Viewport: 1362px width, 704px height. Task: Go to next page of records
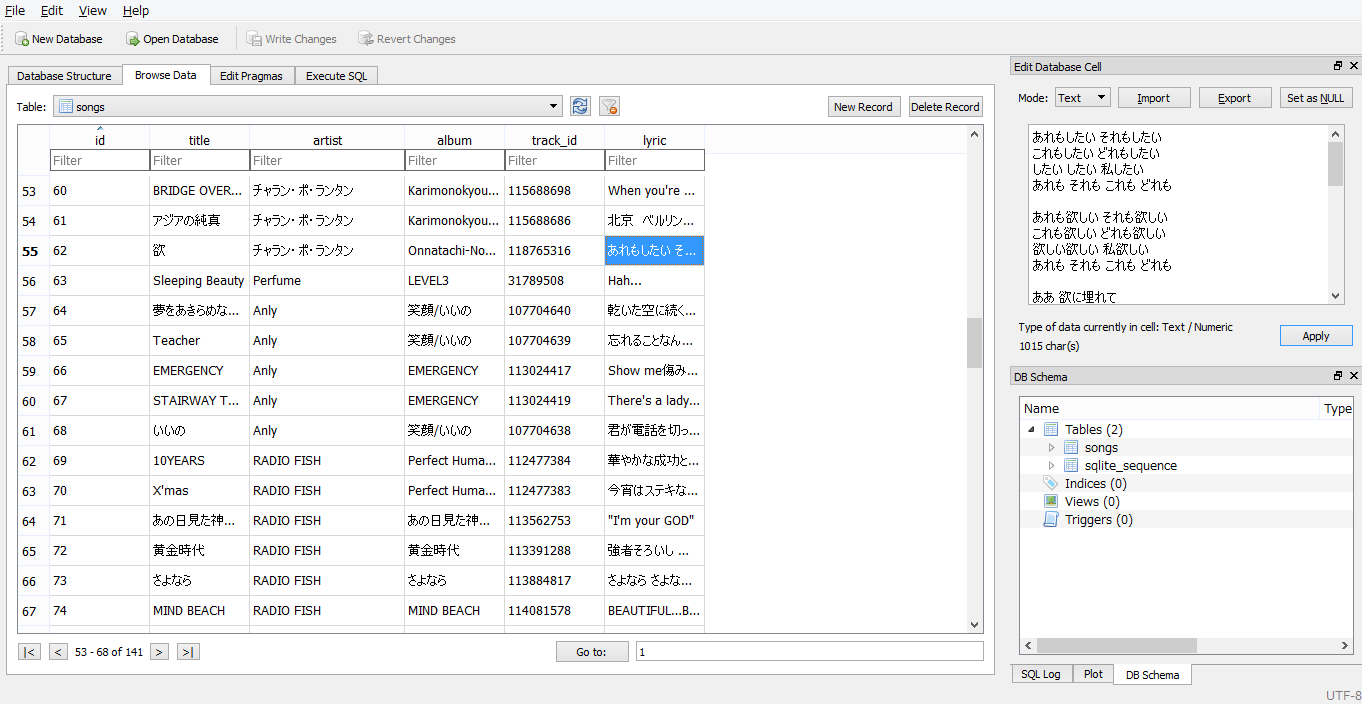pyautogui.click(x=159, y=652)
